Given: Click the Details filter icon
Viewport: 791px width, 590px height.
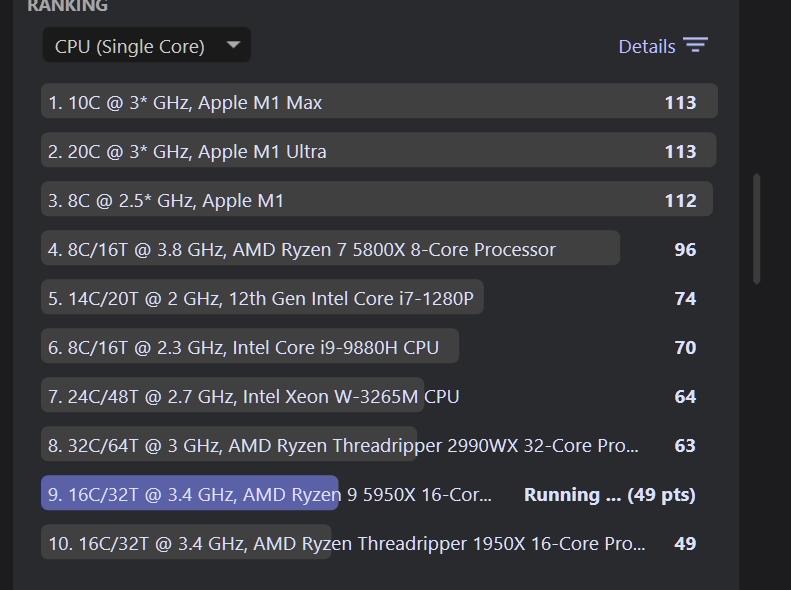Looking at the screenshot, I should pyautogui.click(x=696, y=45).
